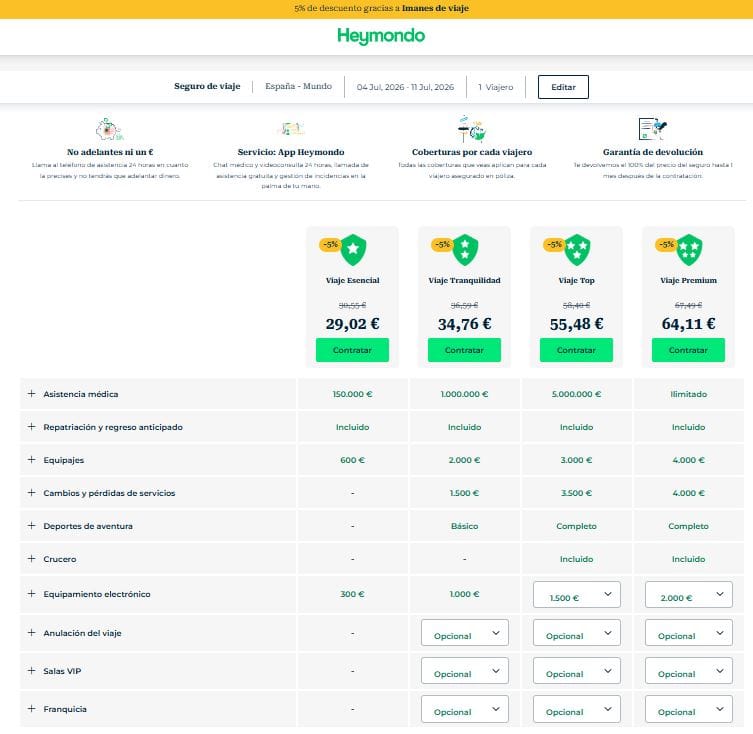Click the 300 € Equipamiento electrónico value

click(x=352, y=594)
